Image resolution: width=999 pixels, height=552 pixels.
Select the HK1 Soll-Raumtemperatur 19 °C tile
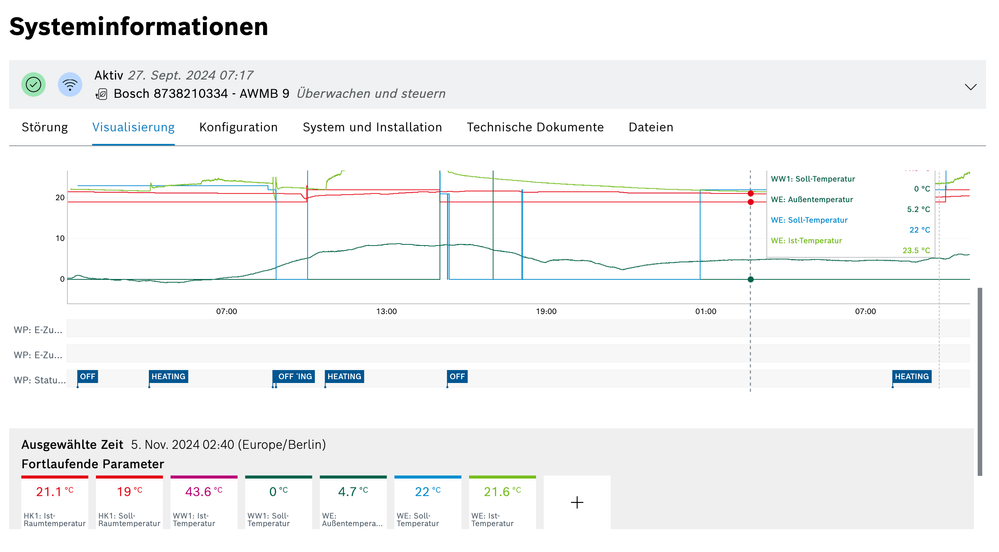click(x=129, y=503)
